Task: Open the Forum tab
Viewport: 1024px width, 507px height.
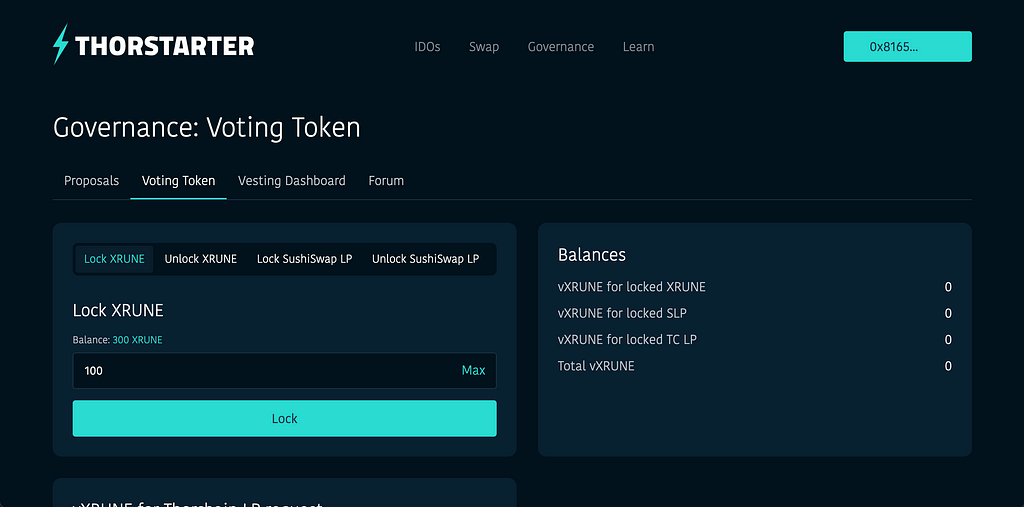Action: click(386, 181)
